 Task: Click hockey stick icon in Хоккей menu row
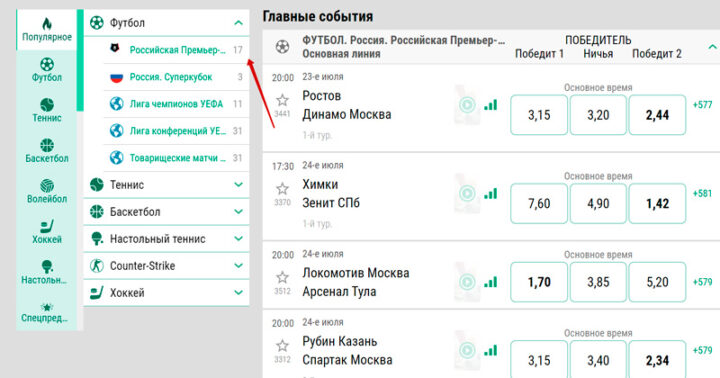(x=96, y=293)
